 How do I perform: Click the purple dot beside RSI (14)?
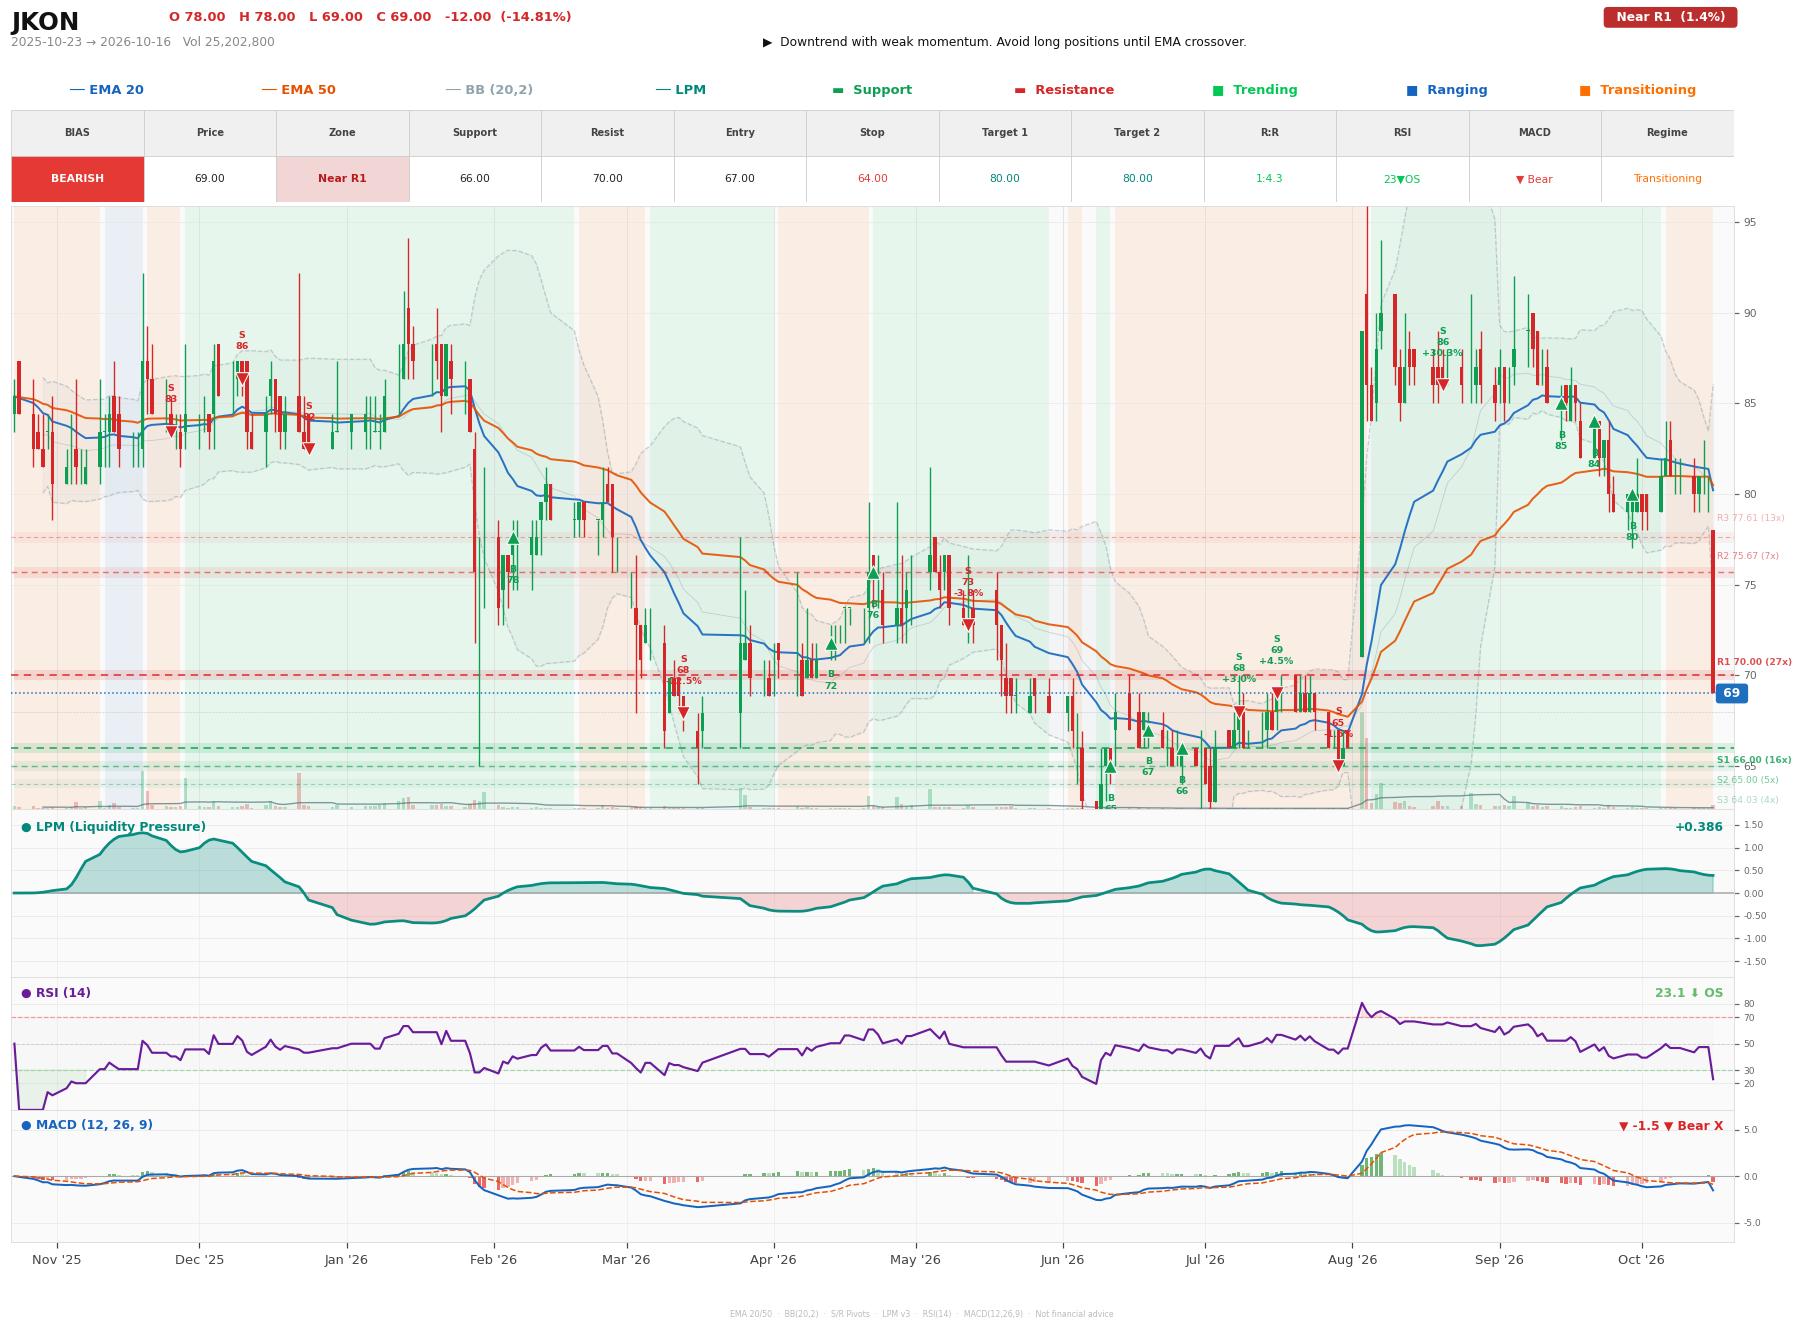click(26, 993)
